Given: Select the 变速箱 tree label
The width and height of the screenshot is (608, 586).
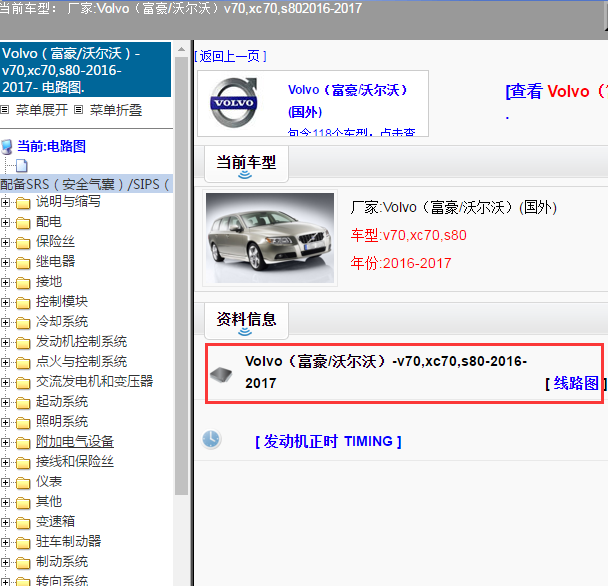Looking at the screenshot, I should click(x=55, y=521).
